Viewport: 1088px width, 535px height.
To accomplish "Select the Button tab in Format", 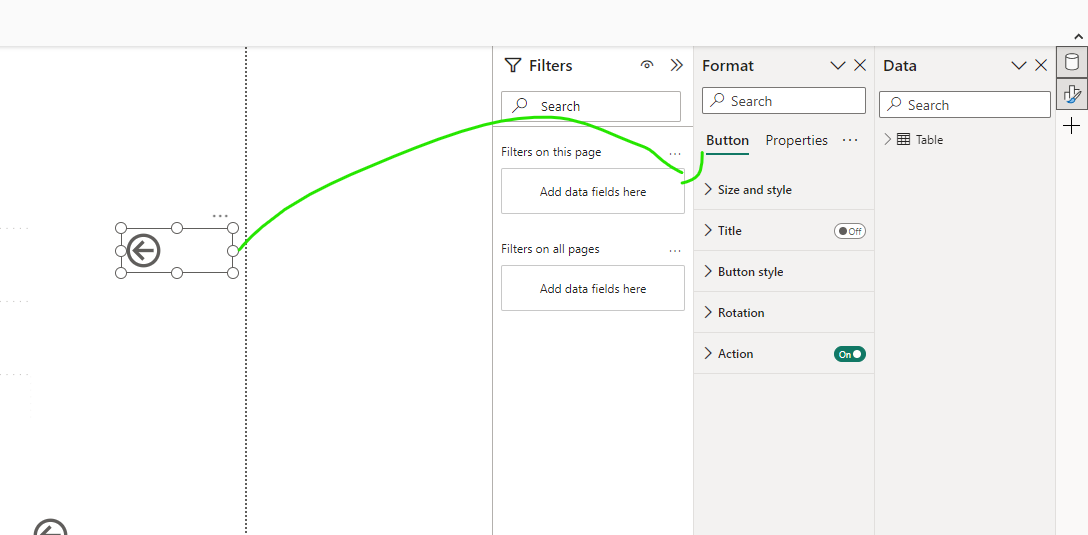I will (x=727, y=140).
